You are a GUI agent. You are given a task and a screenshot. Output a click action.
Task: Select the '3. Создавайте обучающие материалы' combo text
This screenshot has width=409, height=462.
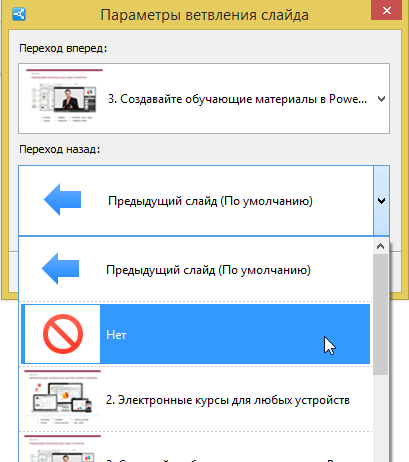237,99
